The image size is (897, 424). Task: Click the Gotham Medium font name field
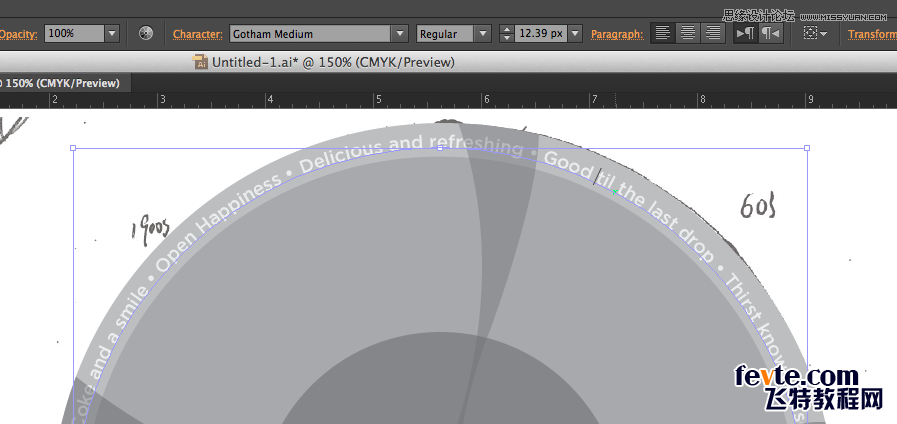[x=311, y=34]
